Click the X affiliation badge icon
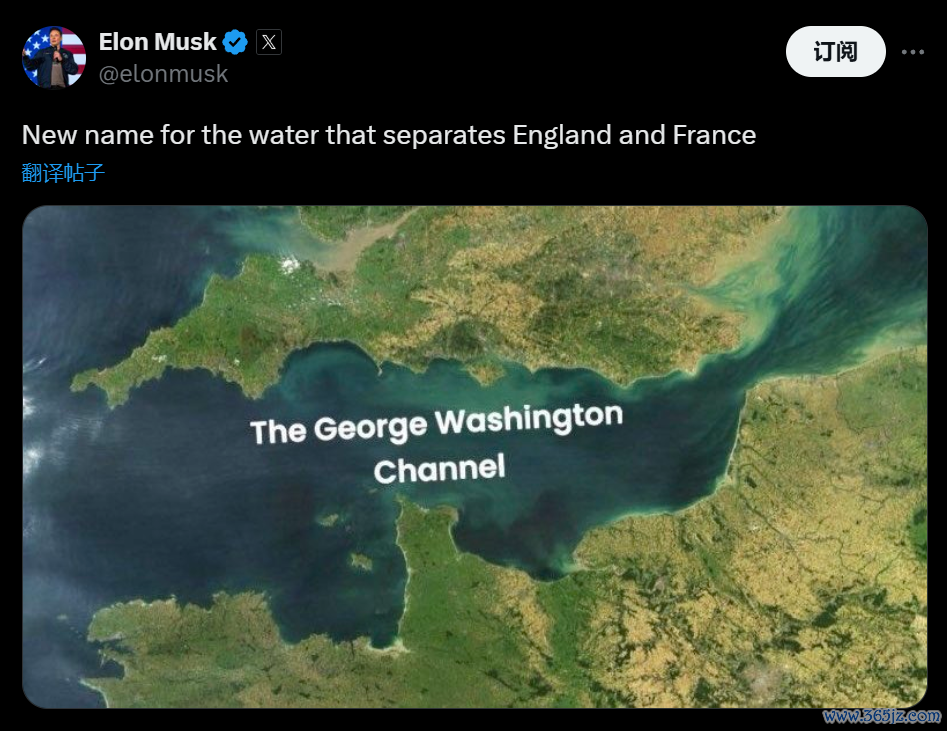Screen dimensions: 947x731 [269, 42]
